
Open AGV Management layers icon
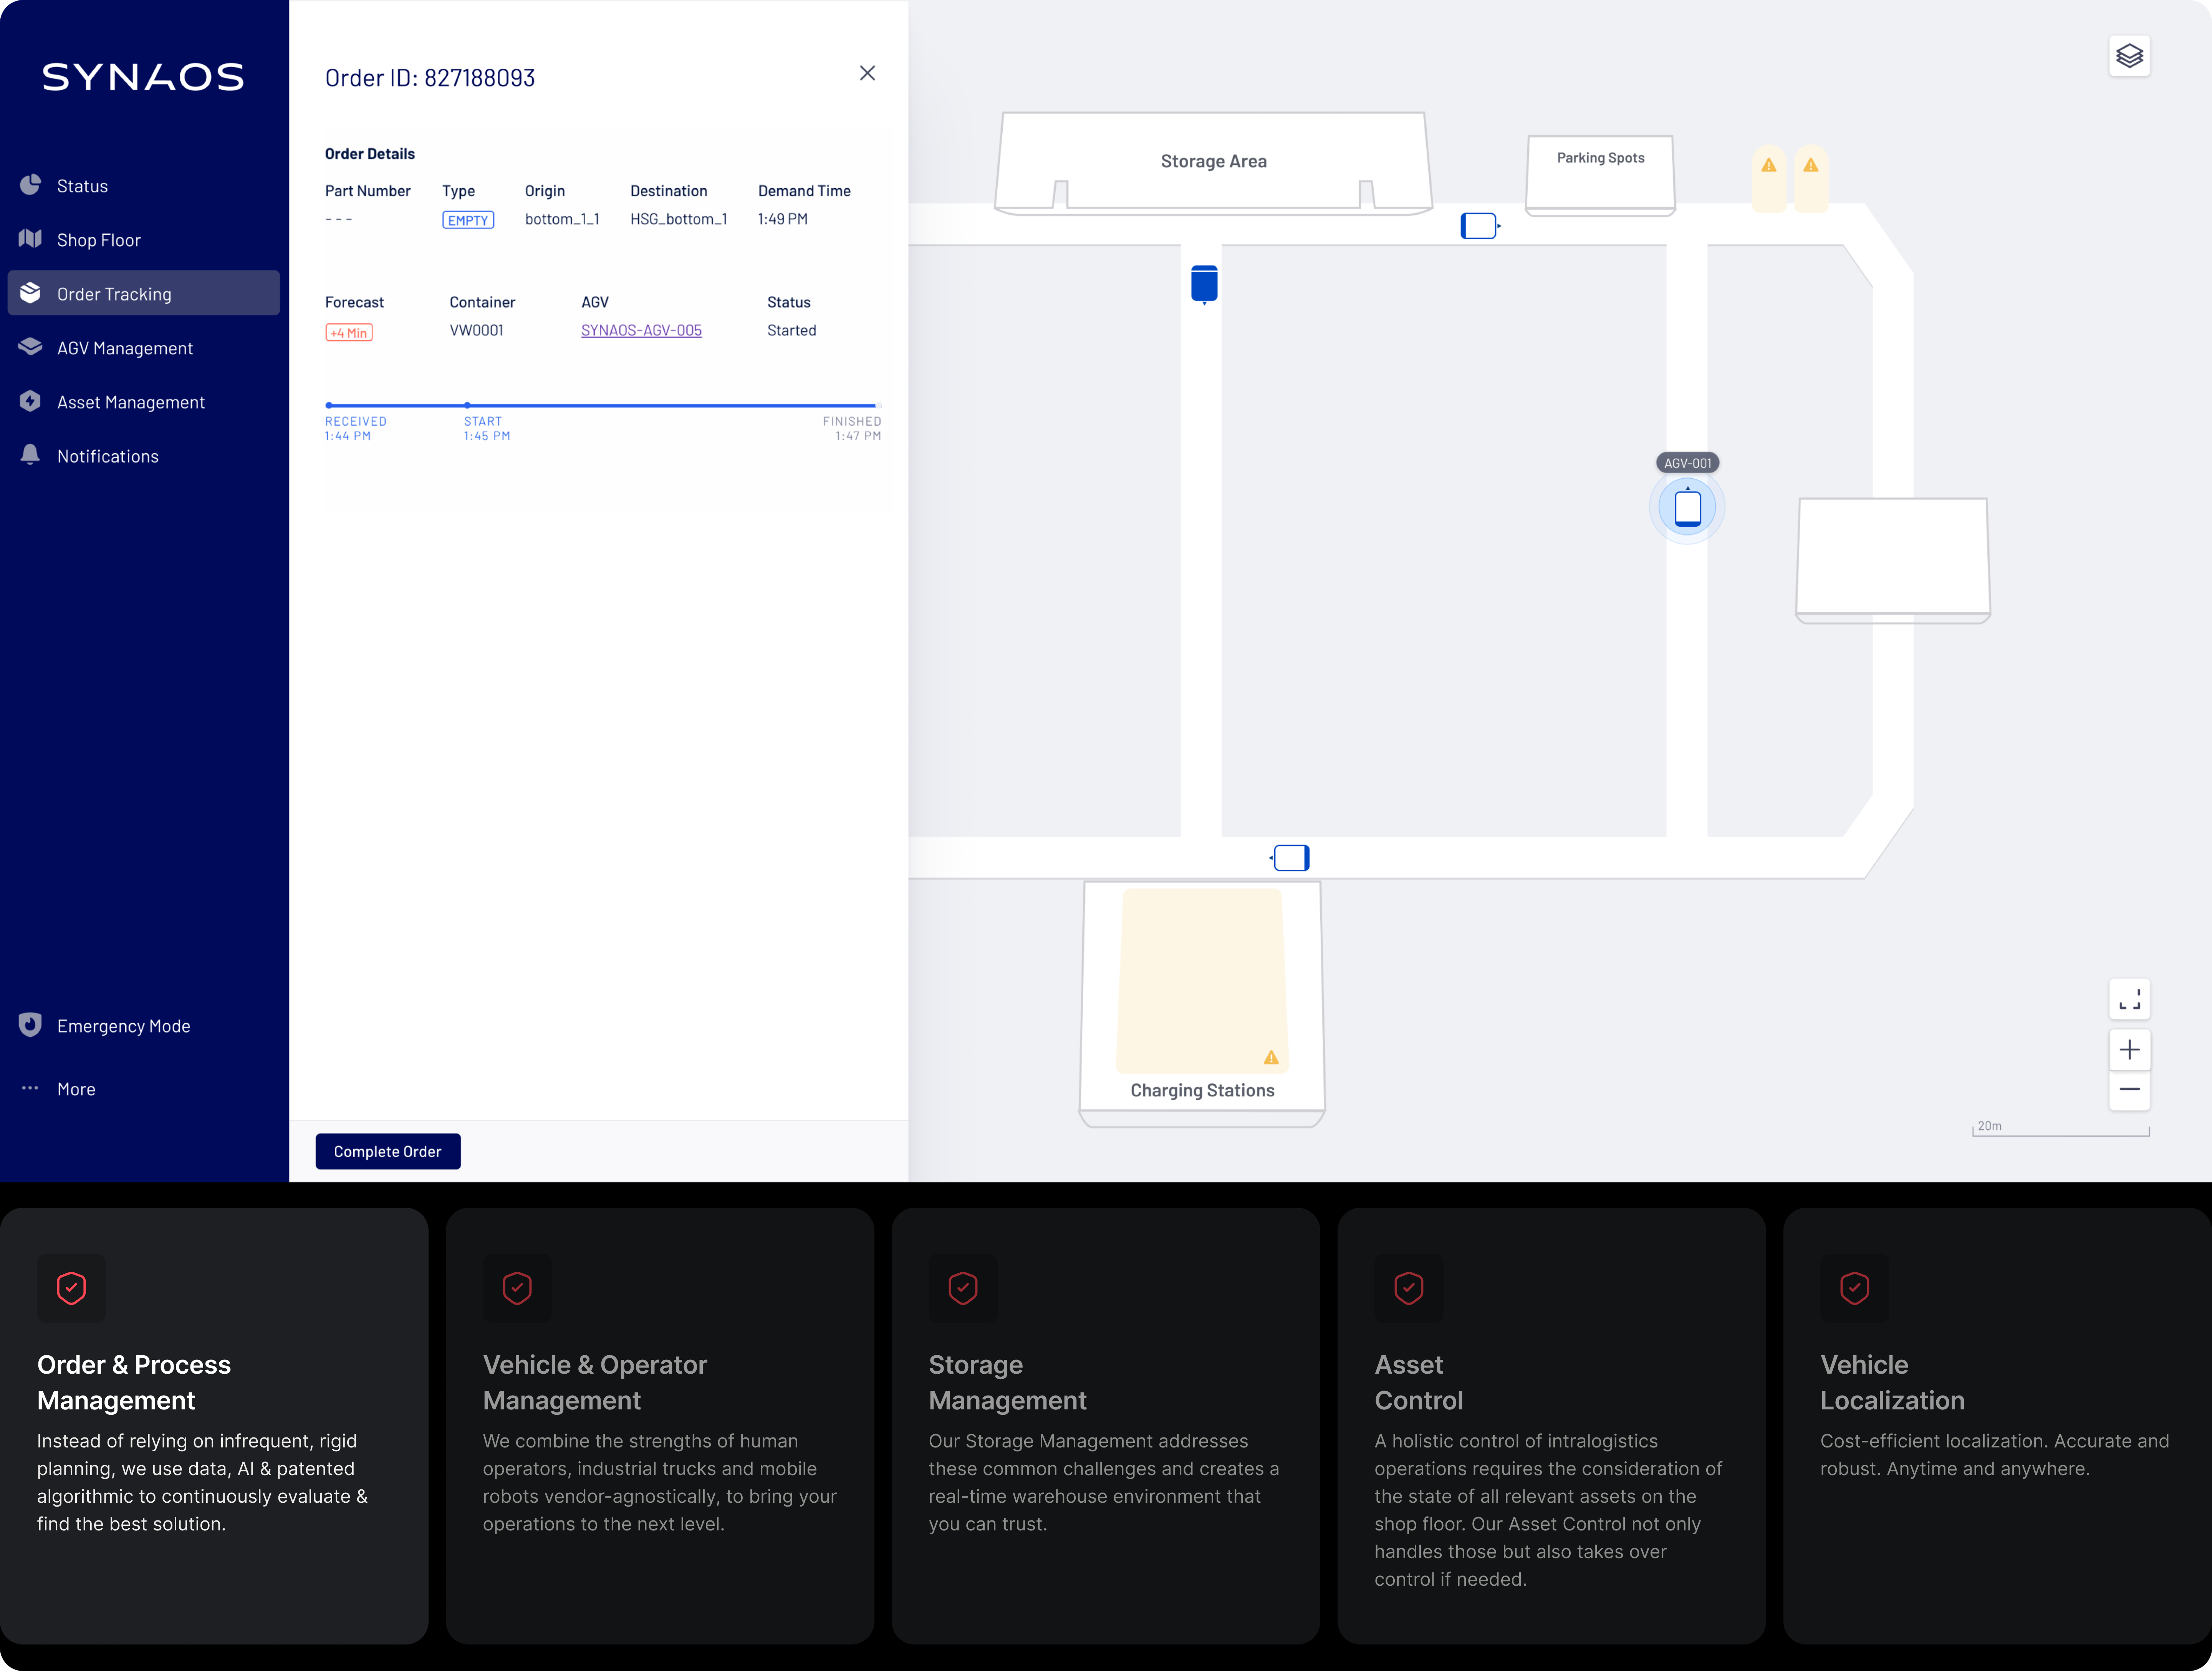(30, 347)
